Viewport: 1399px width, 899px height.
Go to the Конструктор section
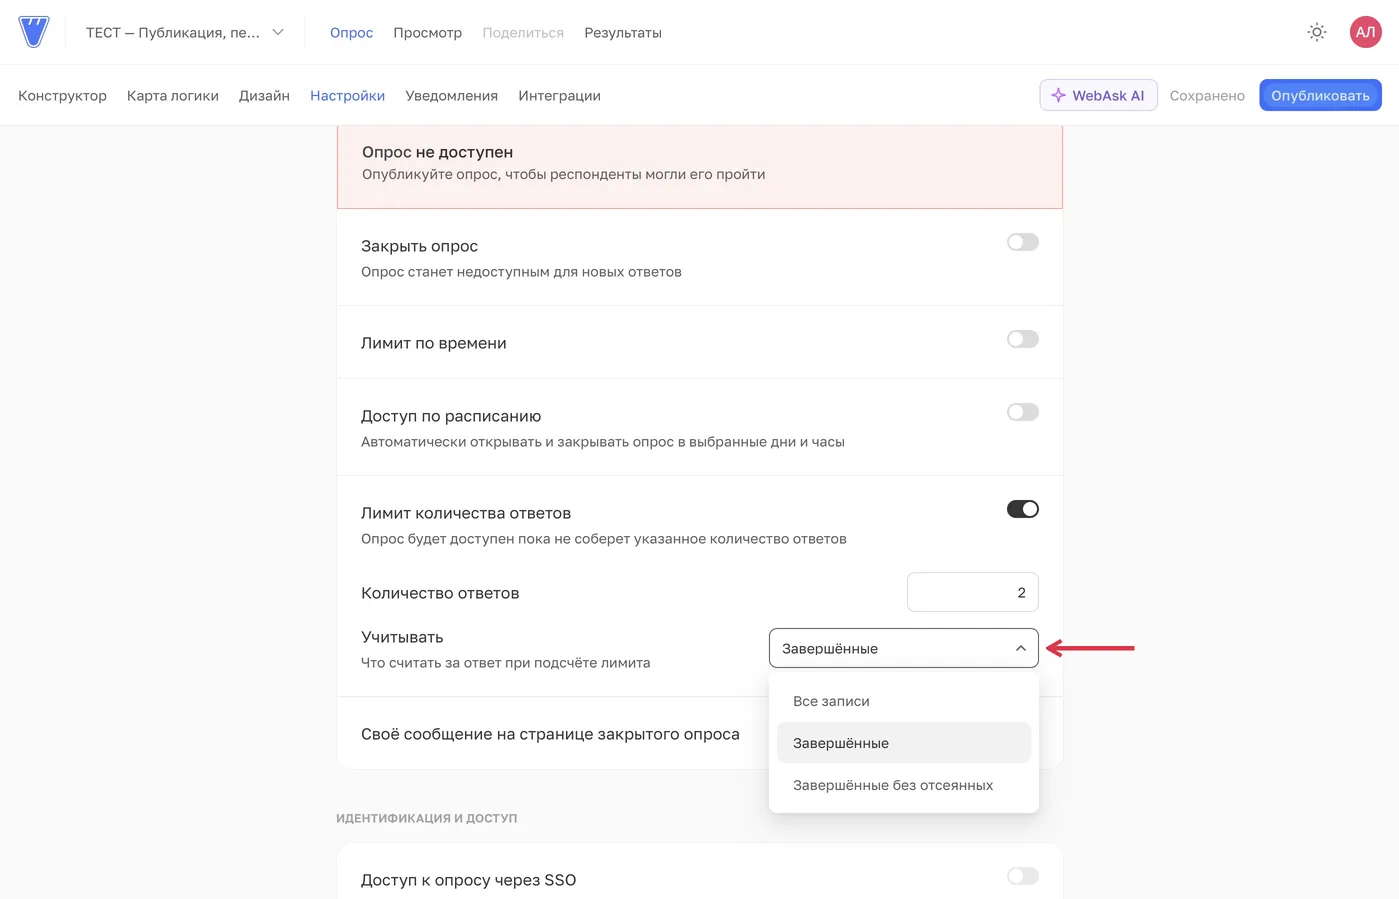62,95
